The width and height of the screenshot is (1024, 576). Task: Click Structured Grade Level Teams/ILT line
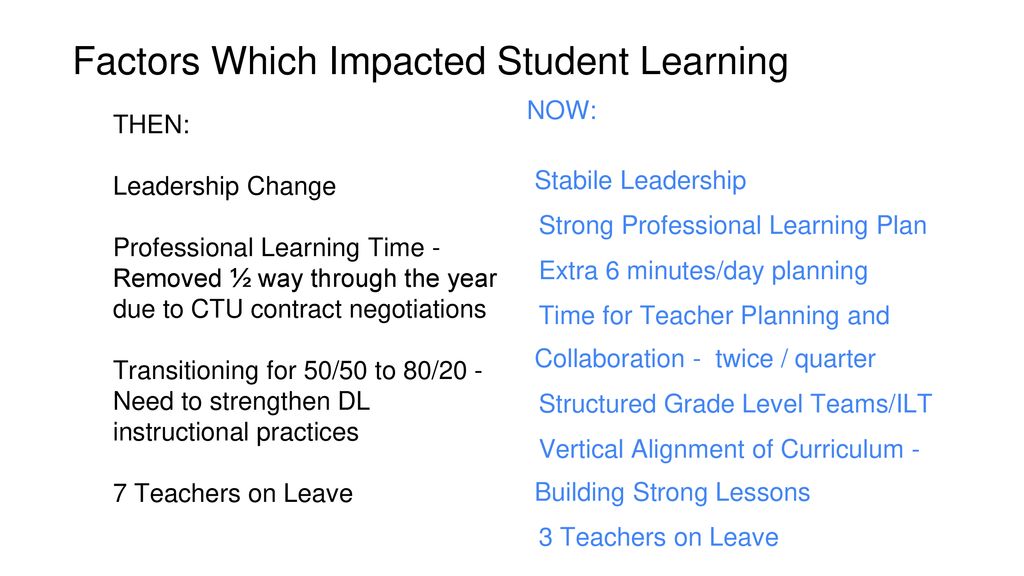coord(735,404)
